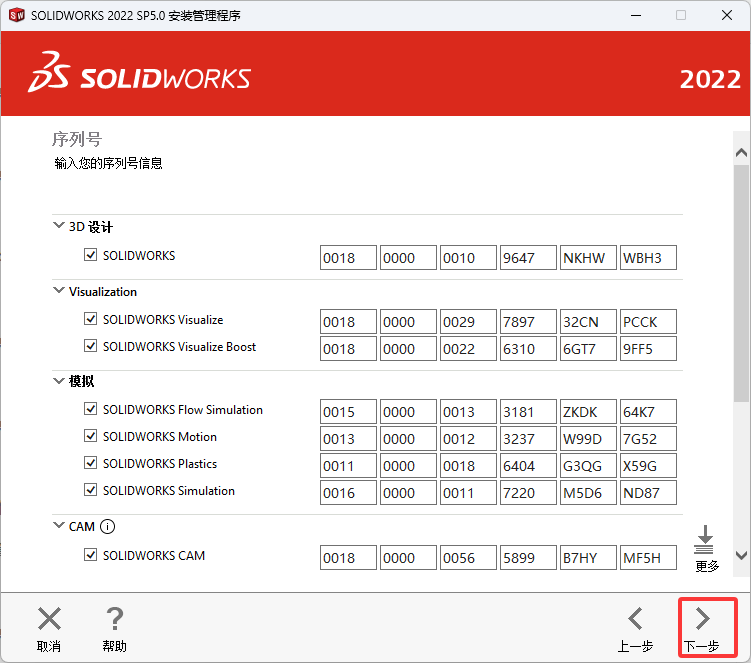The height and width of the screenshot is (663, 751).
Task: Click Plastics serial field containing G3QG
Action: point(588,466)
